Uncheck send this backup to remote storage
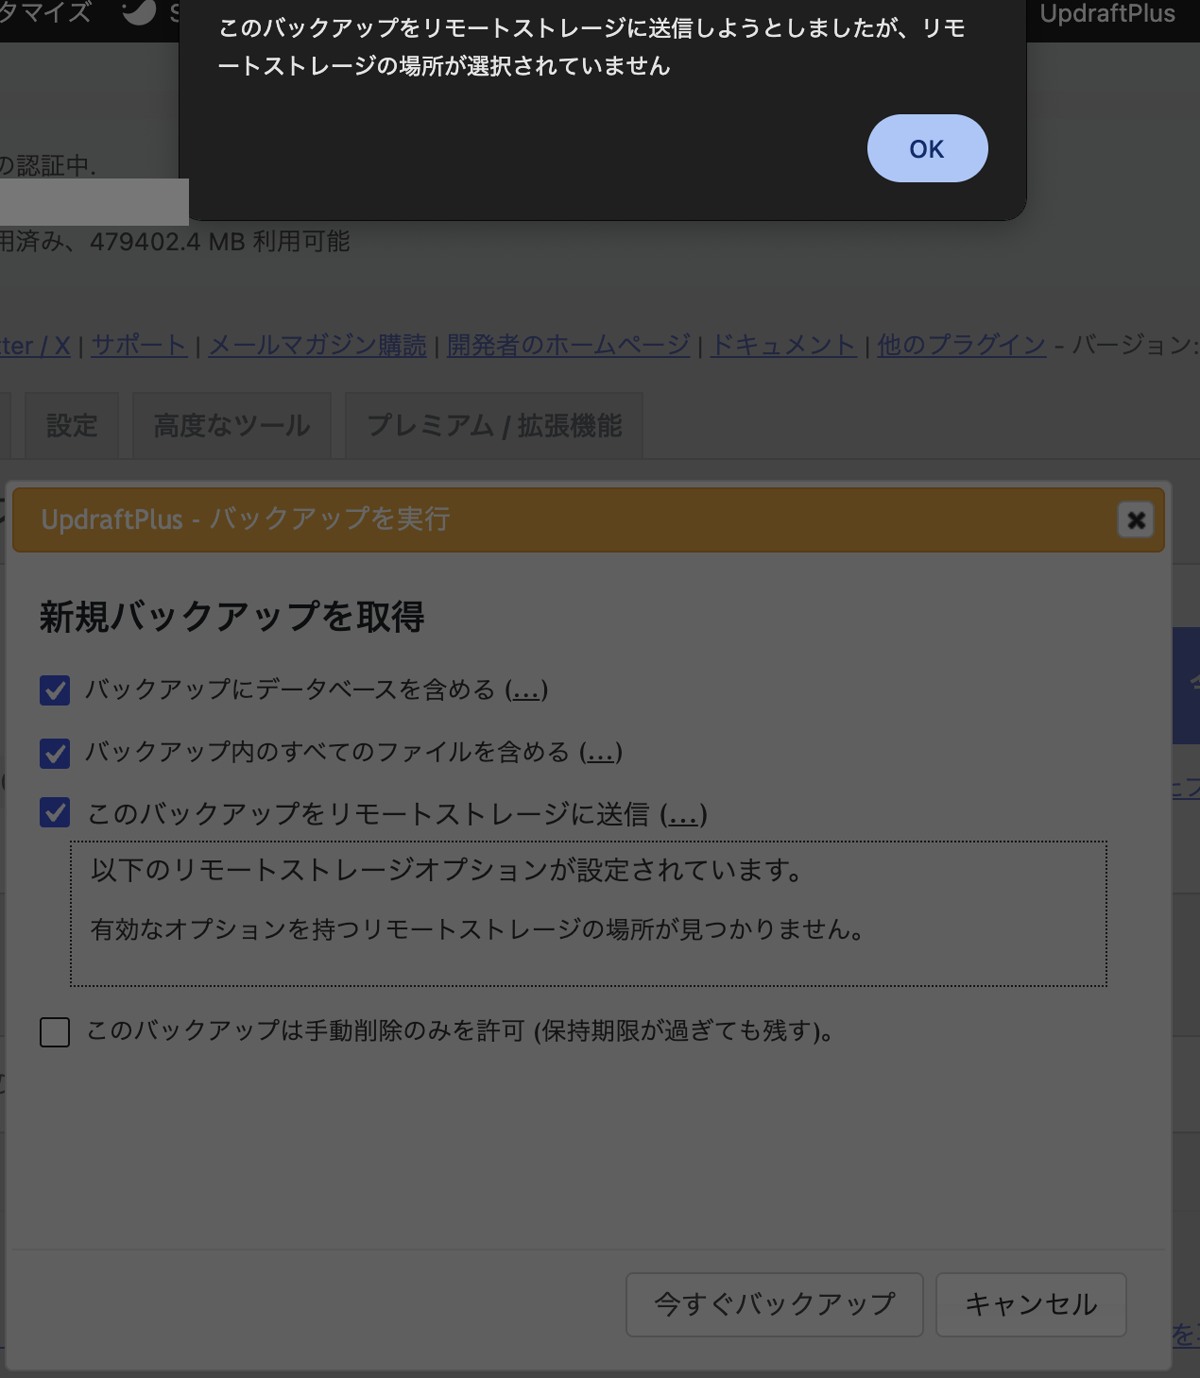Screen dimensions: 1200x1378 point(55,812)
